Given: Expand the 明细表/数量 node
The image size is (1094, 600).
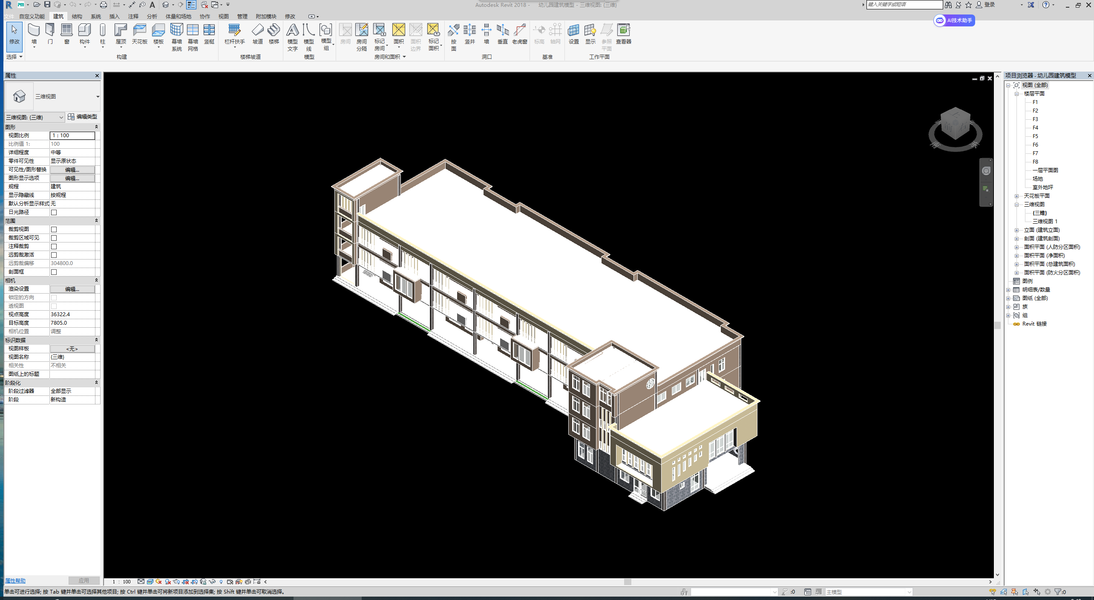Looking at the screenshot, I should click(x=1008, y=290).
